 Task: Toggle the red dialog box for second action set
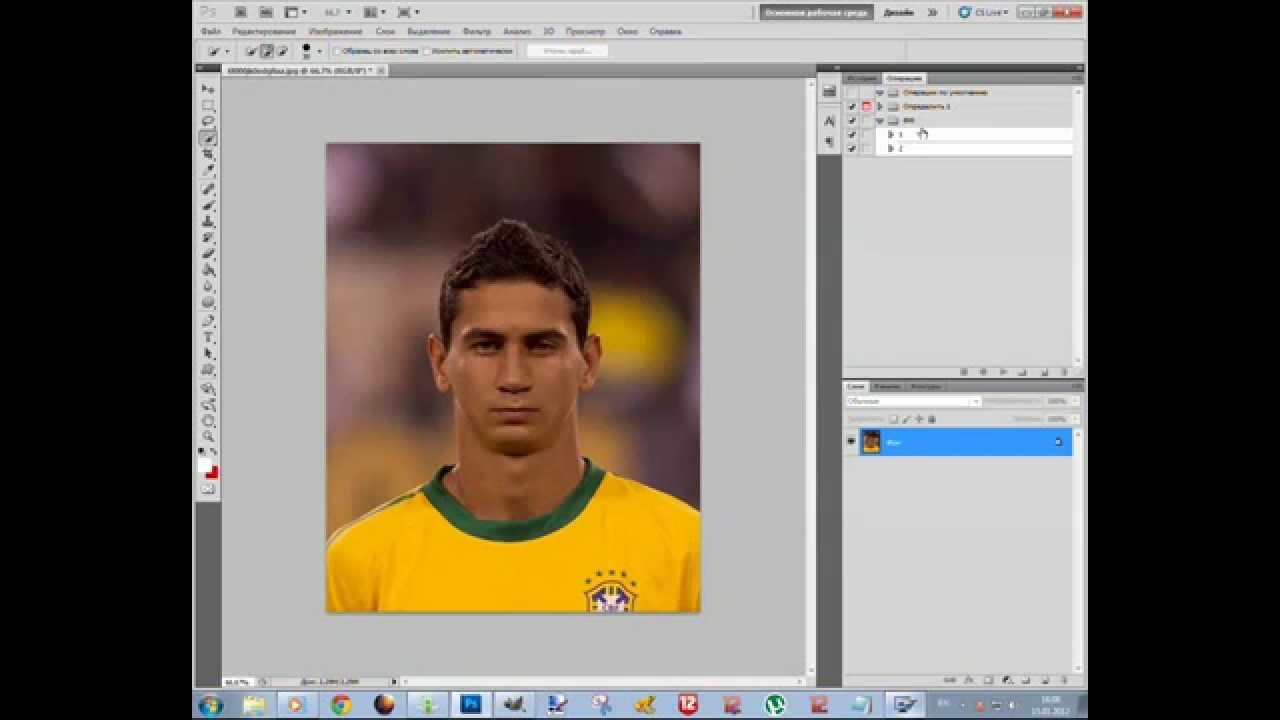(x=866, y=106)
